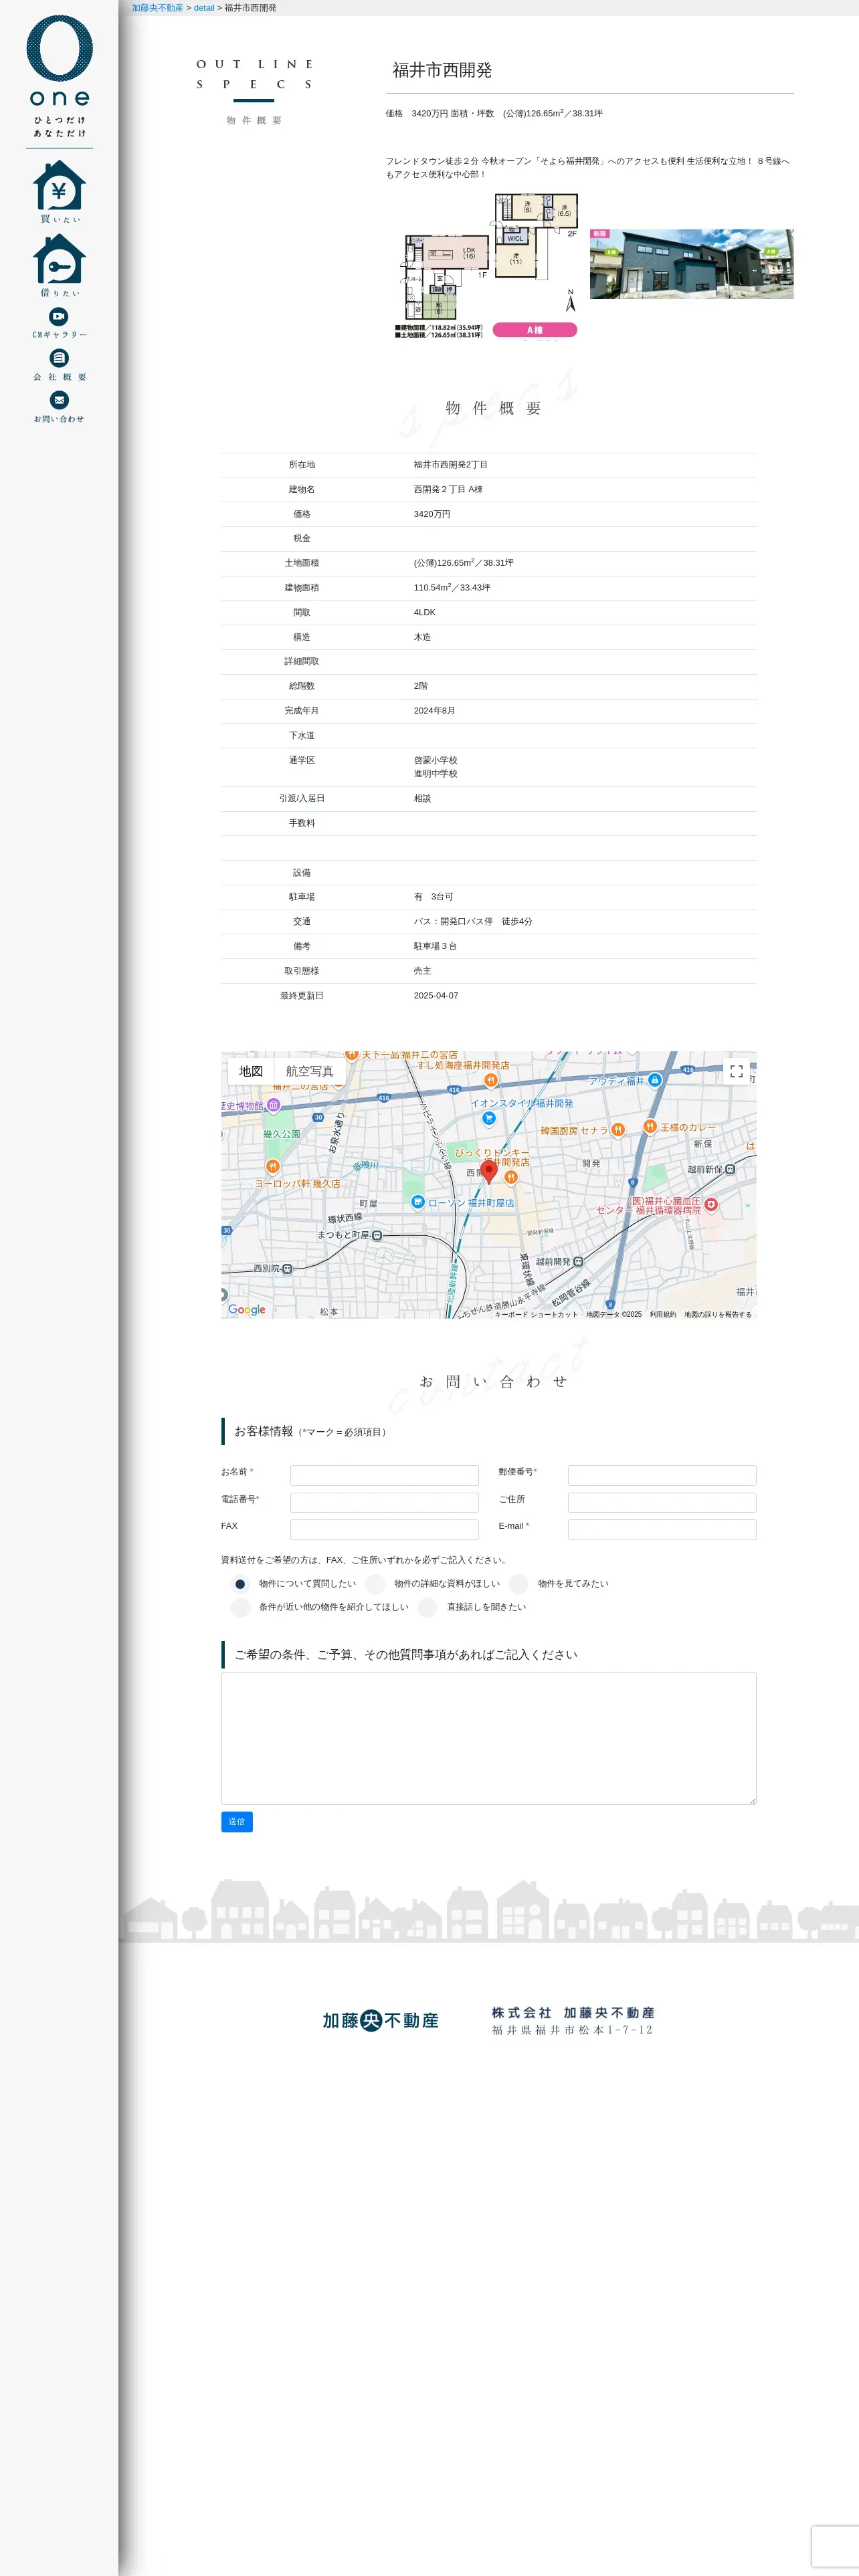Select 直接話しを聞きたい radio option
The height and width of the screenshot is (2576, 859).
(428, 1607)
